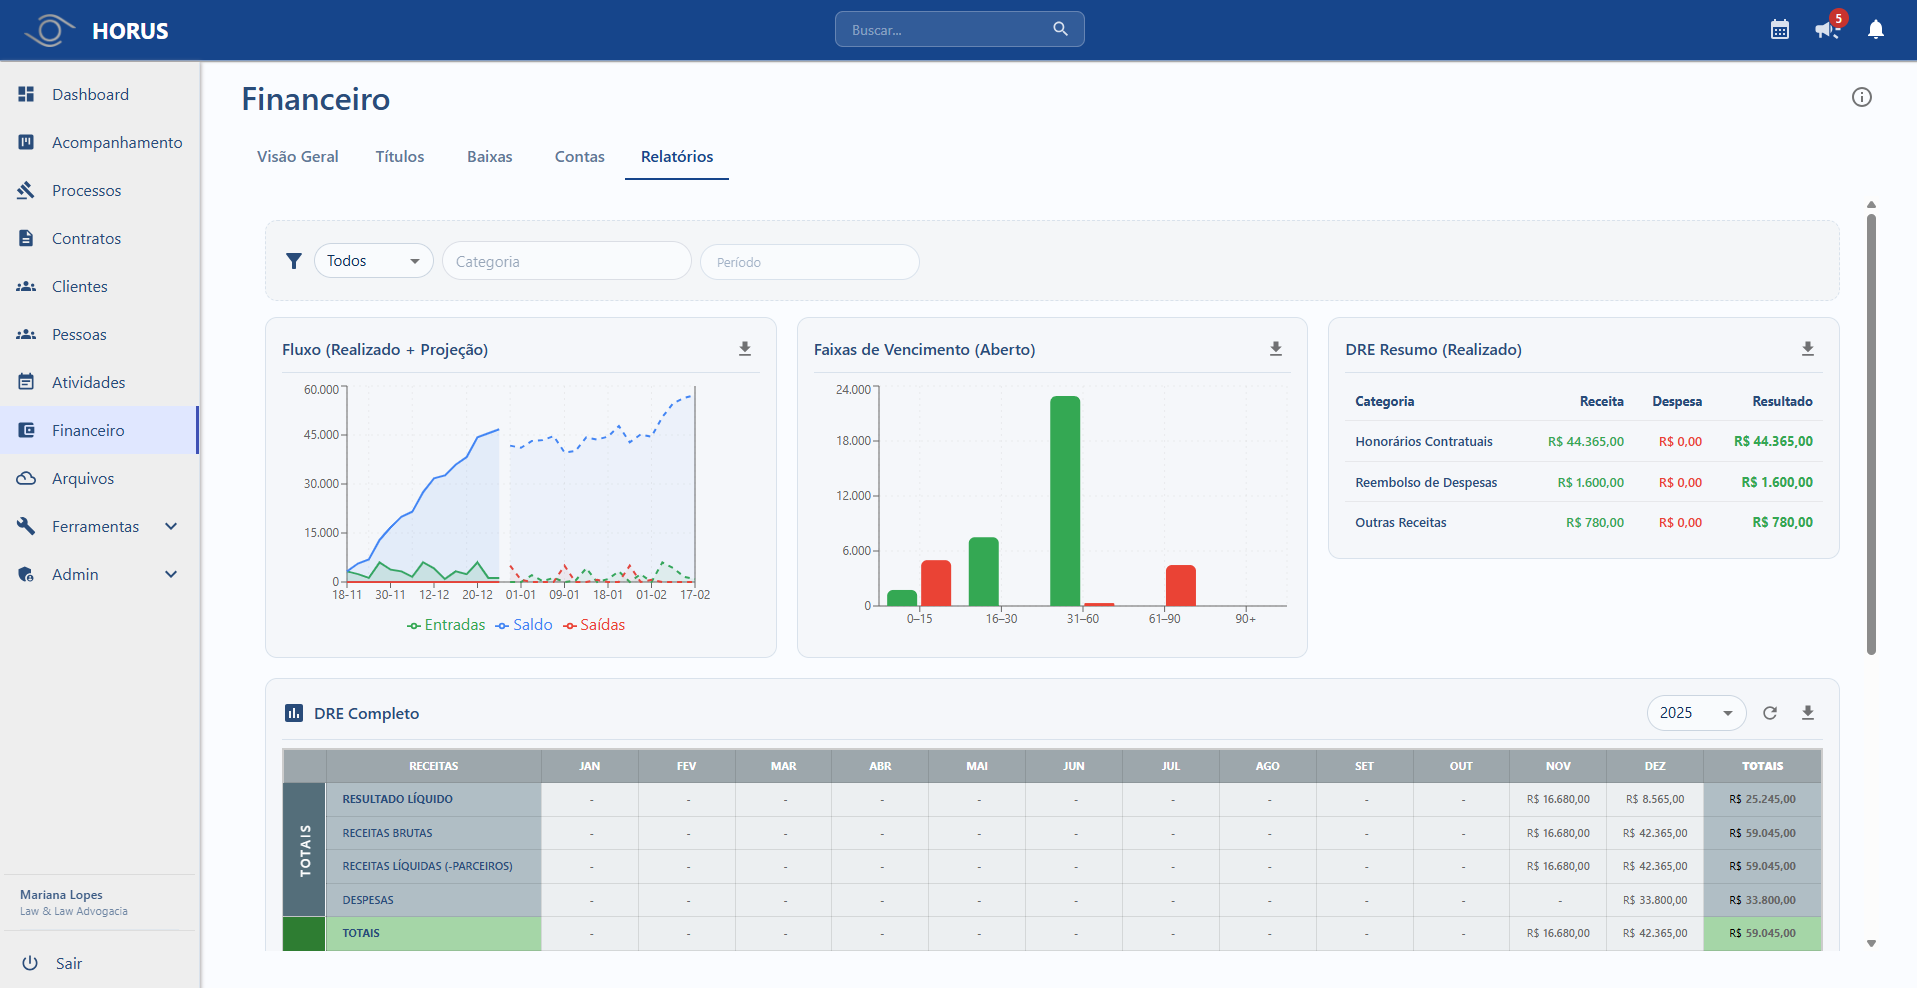The height and width of the screenshot is (988, 1917).
Task: Download Faixas de Vencimento chart
Action: click(1276, 349)
